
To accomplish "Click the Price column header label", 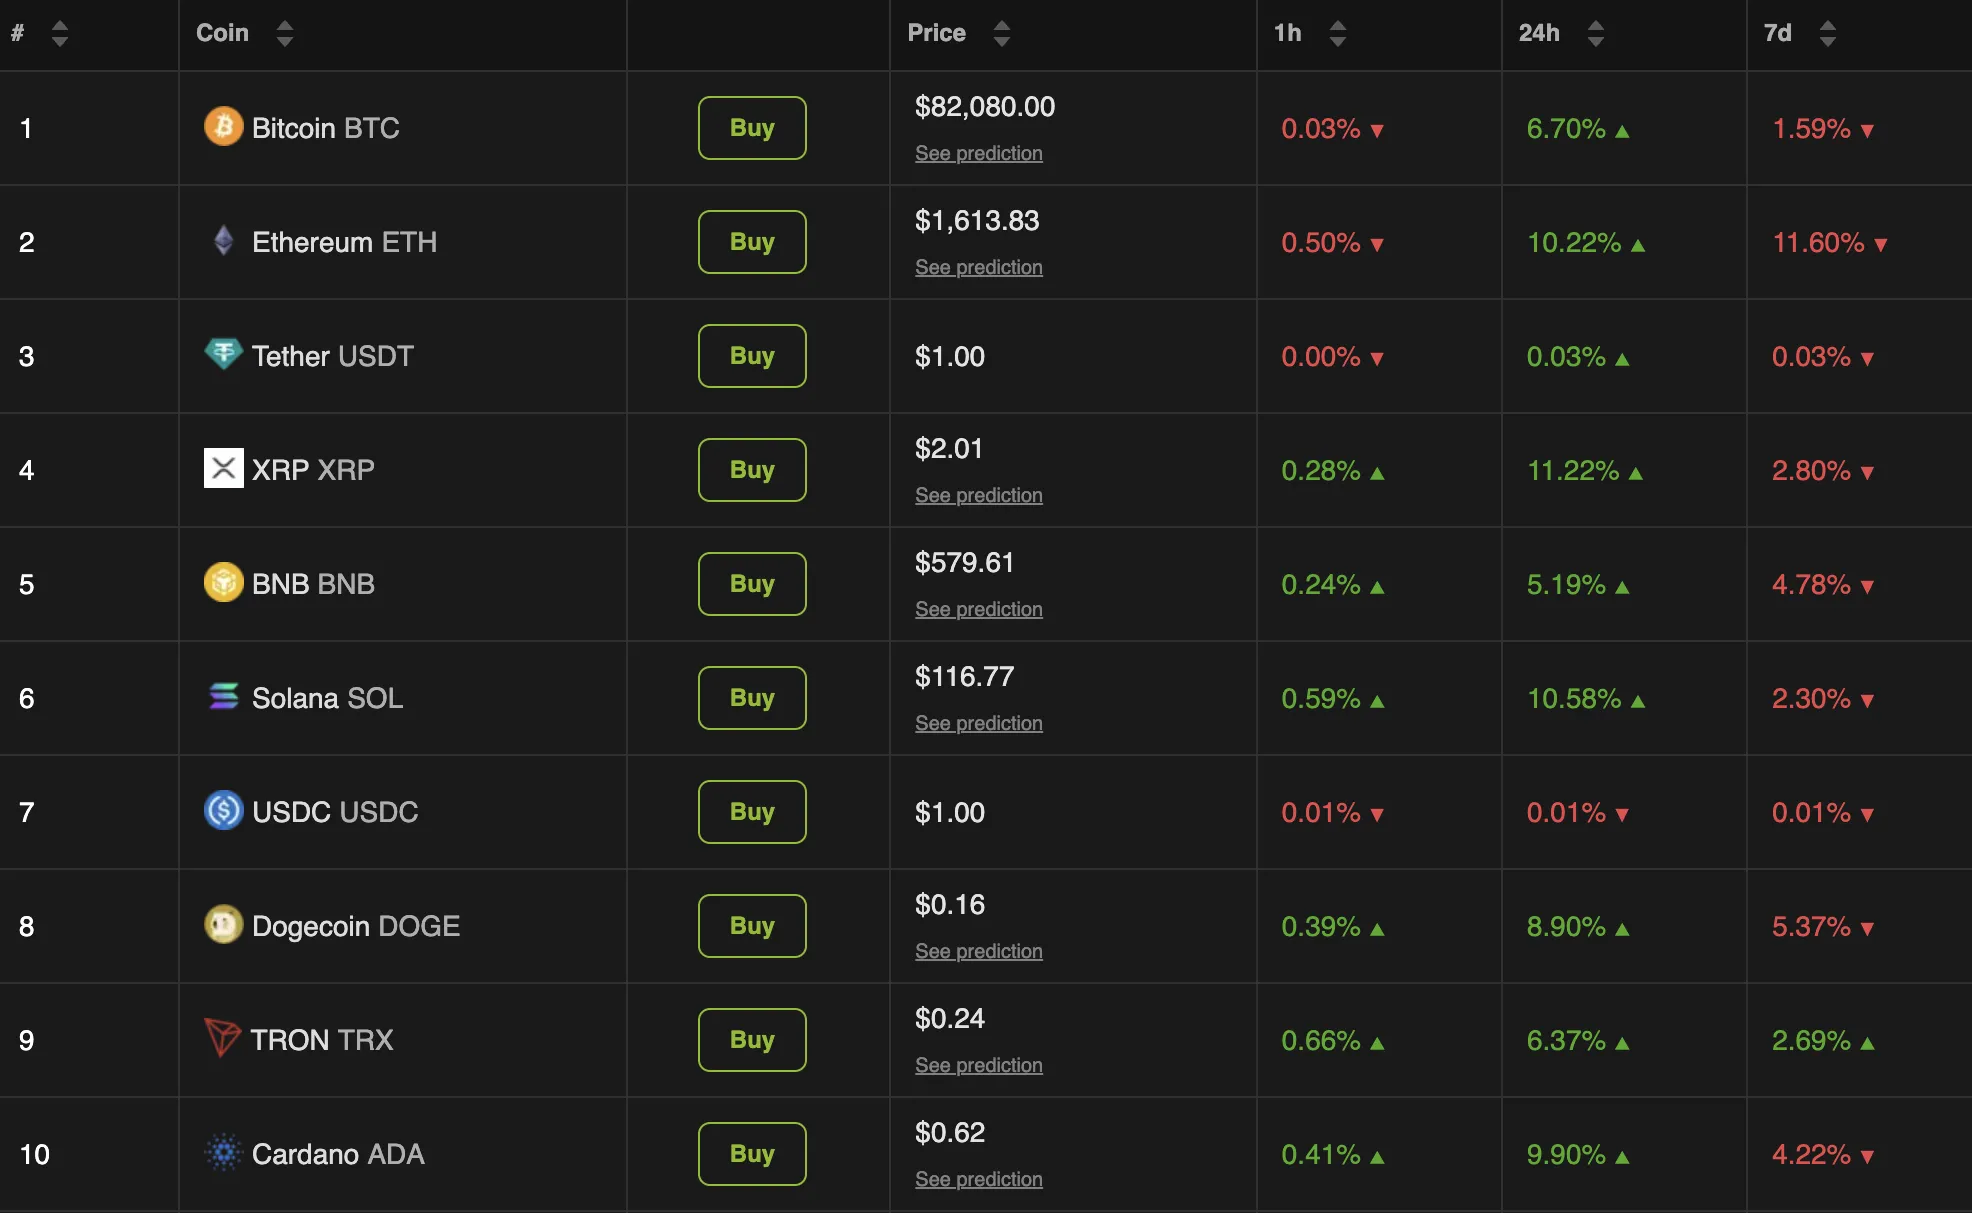I will click(936, 33).
